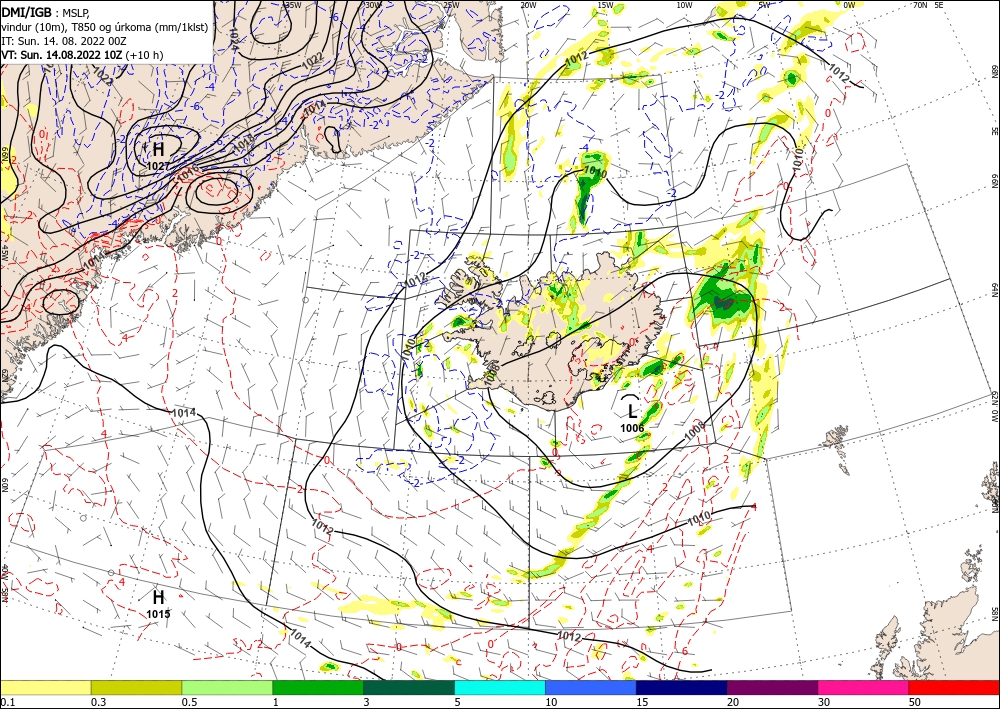Screen dimensions: 1000x709
Task: Select the dark green 3 mm legend swatch
Action: (409, 687)
